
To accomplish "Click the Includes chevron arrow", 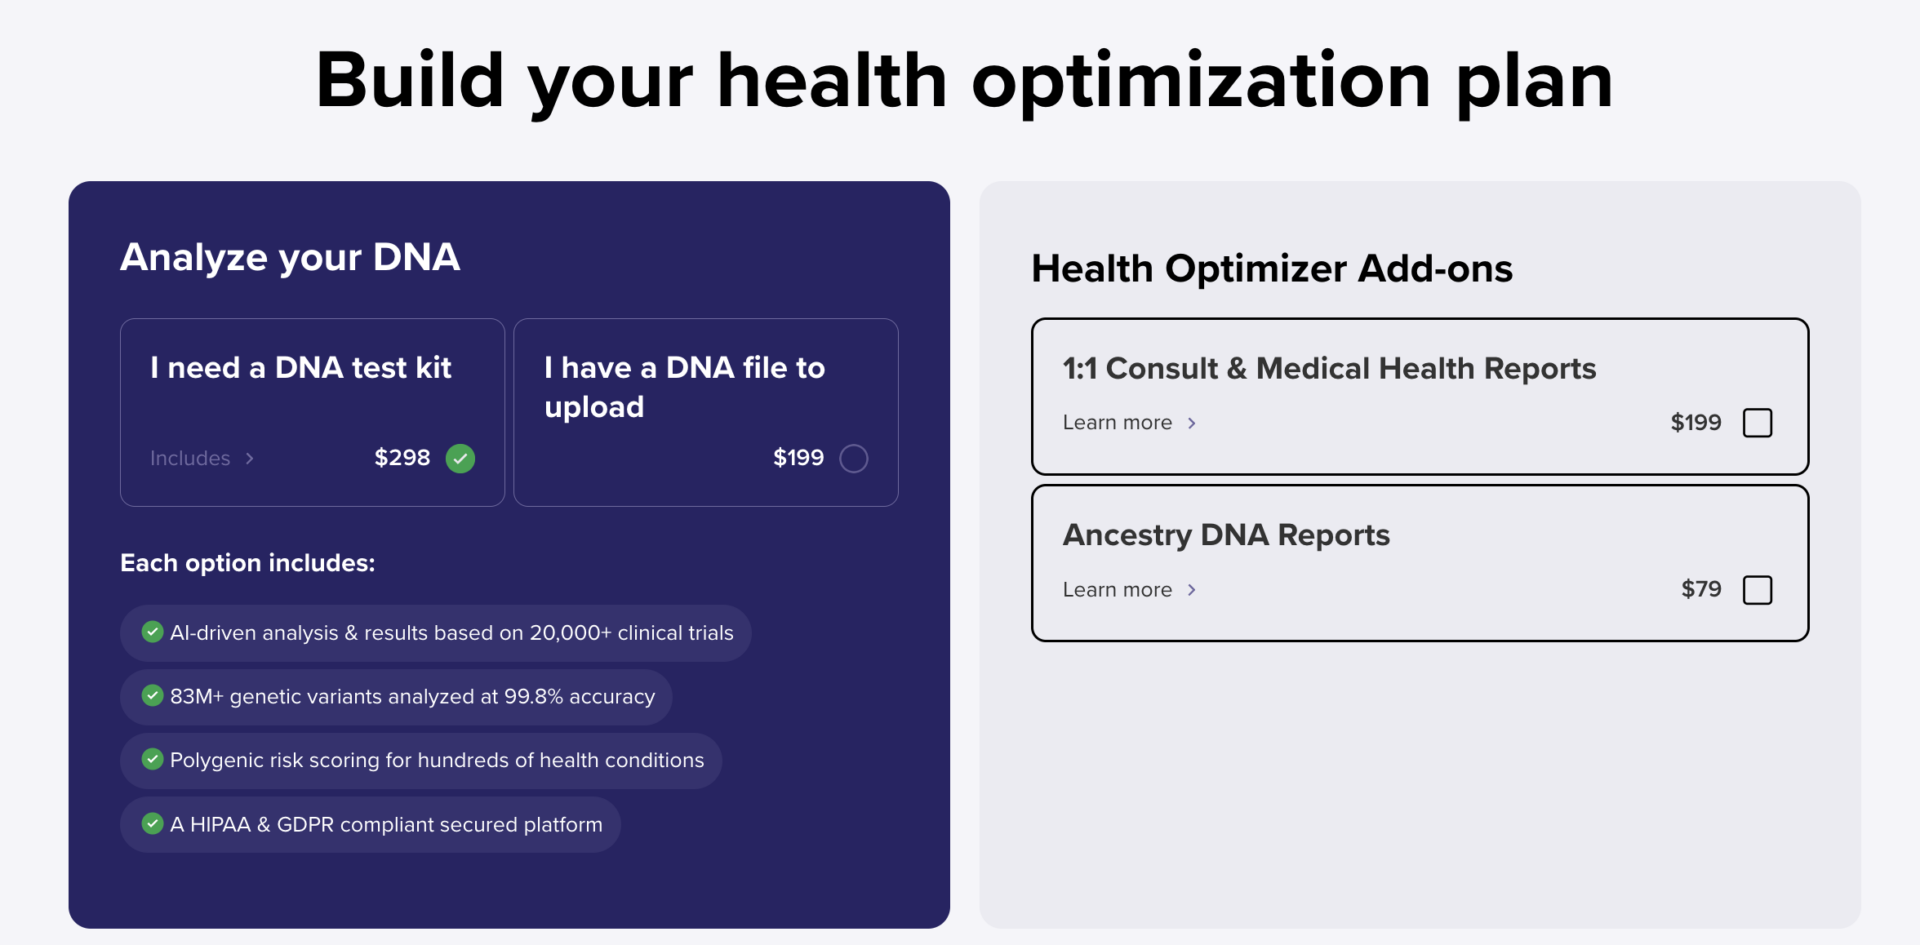I will (250, 458).
